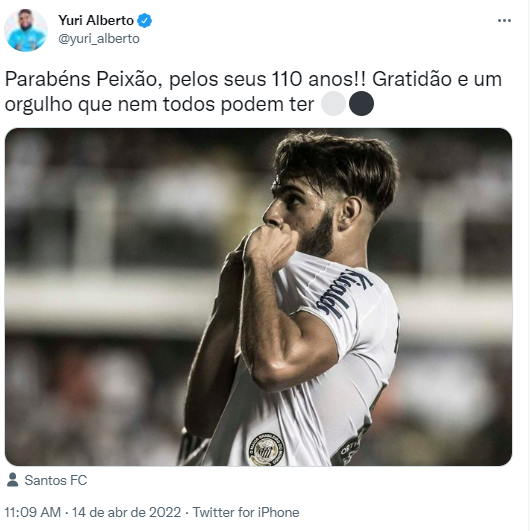The image size is (530, 531).
Task: Open the attached photo of the player
Action: 258,297
